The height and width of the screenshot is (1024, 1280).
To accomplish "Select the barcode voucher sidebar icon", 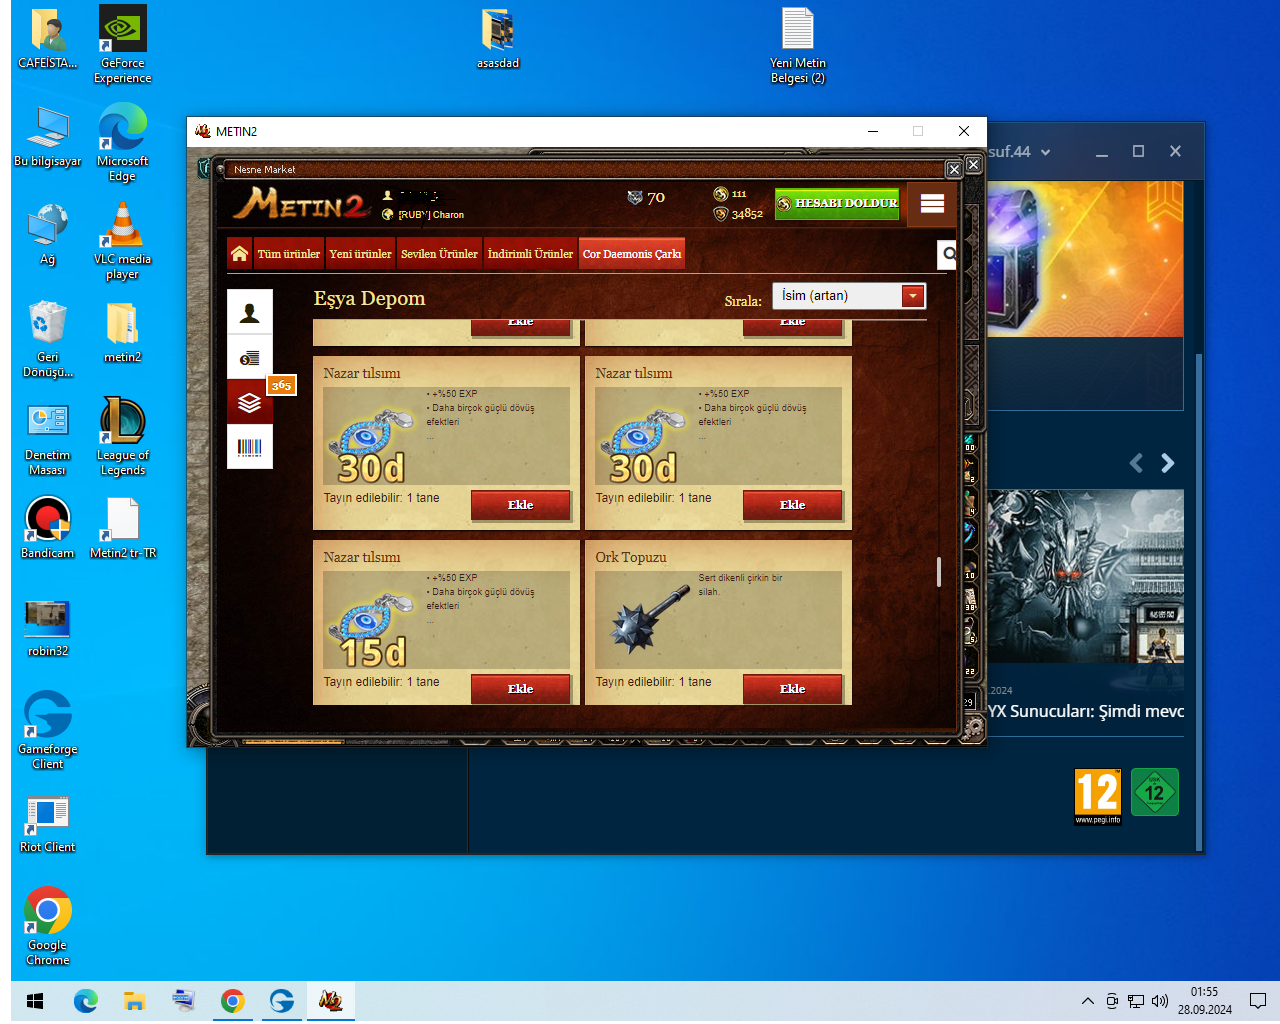I will tap(250, 447).
